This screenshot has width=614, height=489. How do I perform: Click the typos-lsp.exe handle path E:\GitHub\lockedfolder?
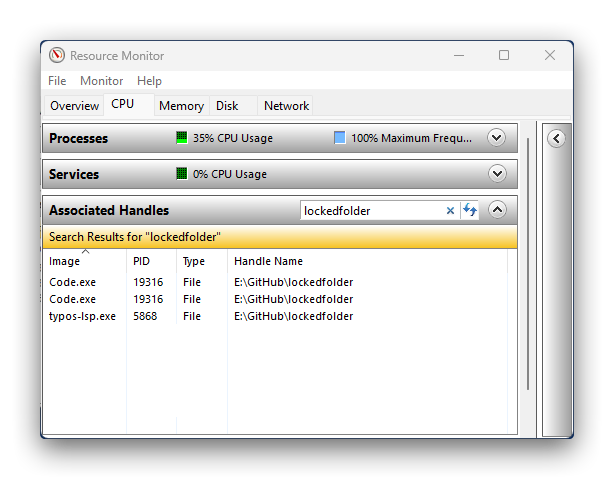(293, 316)
